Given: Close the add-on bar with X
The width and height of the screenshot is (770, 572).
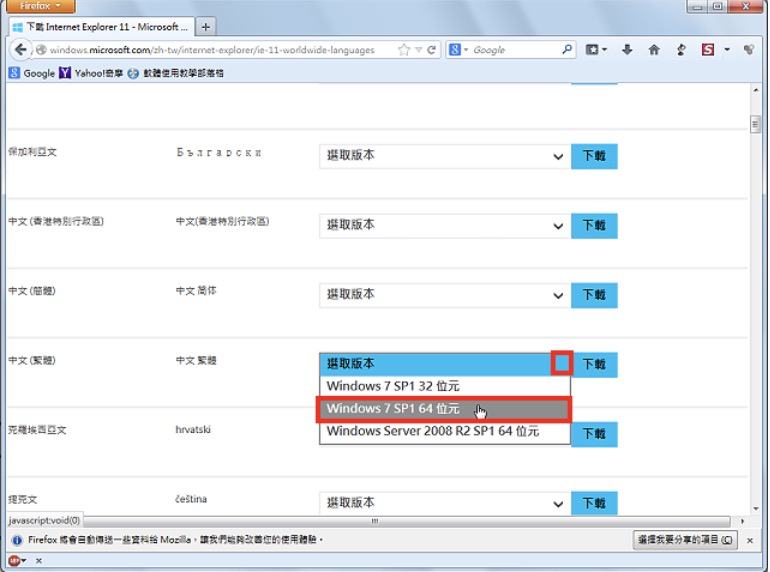Looking at the screenshot, I should 39,560.
